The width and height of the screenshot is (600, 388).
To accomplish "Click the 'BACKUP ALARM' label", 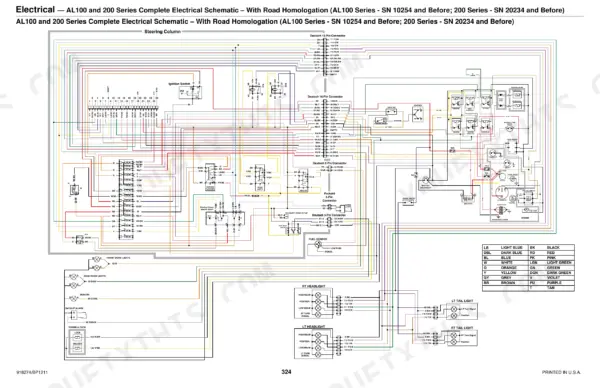I will point(74,308).
